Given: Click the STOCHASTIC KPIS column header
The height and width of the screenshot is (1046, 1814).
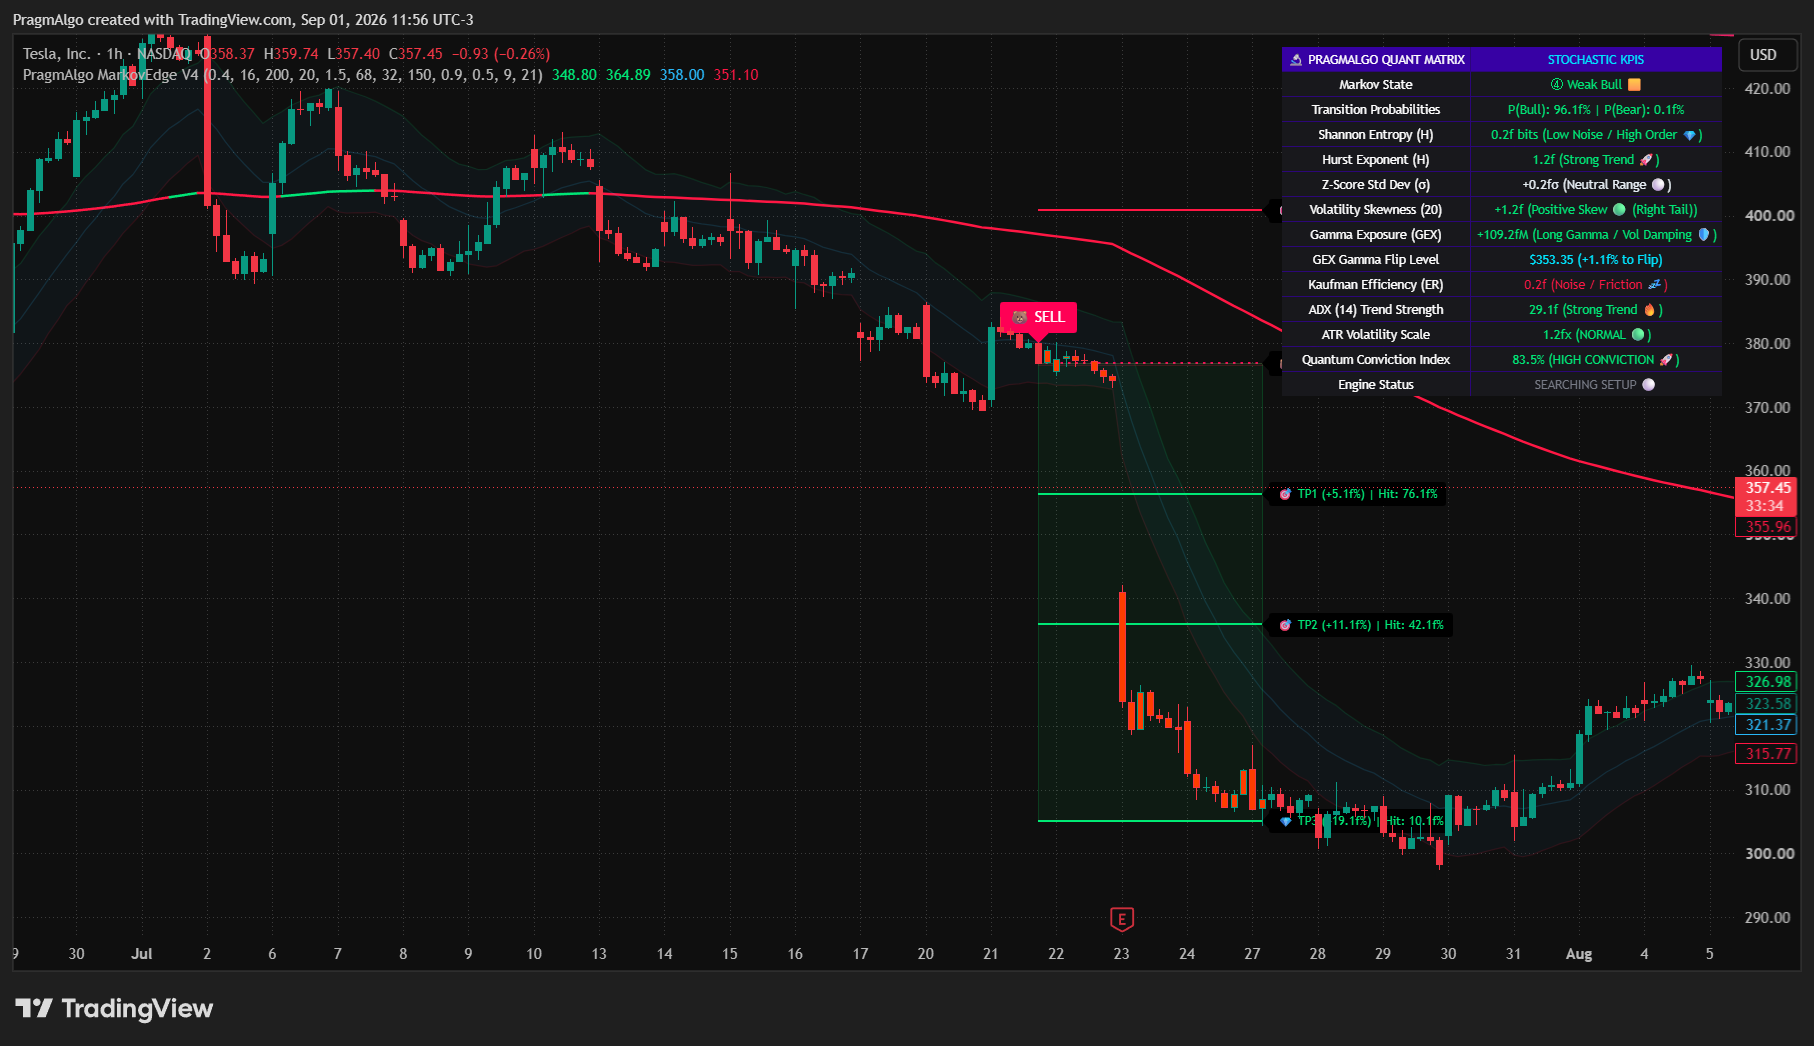Looking at the screenshot, I should coord(1596,60).
